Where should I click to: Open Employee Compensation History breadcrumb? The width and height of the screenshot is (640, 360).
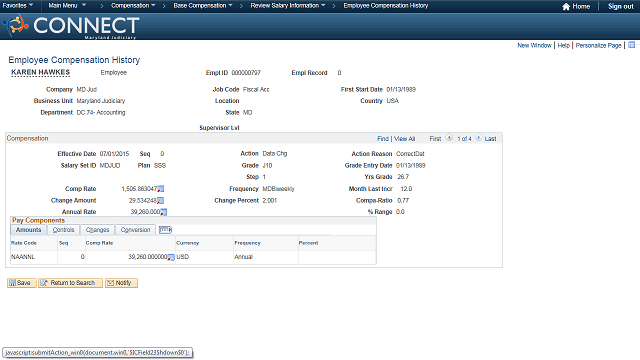click(386, 6)
